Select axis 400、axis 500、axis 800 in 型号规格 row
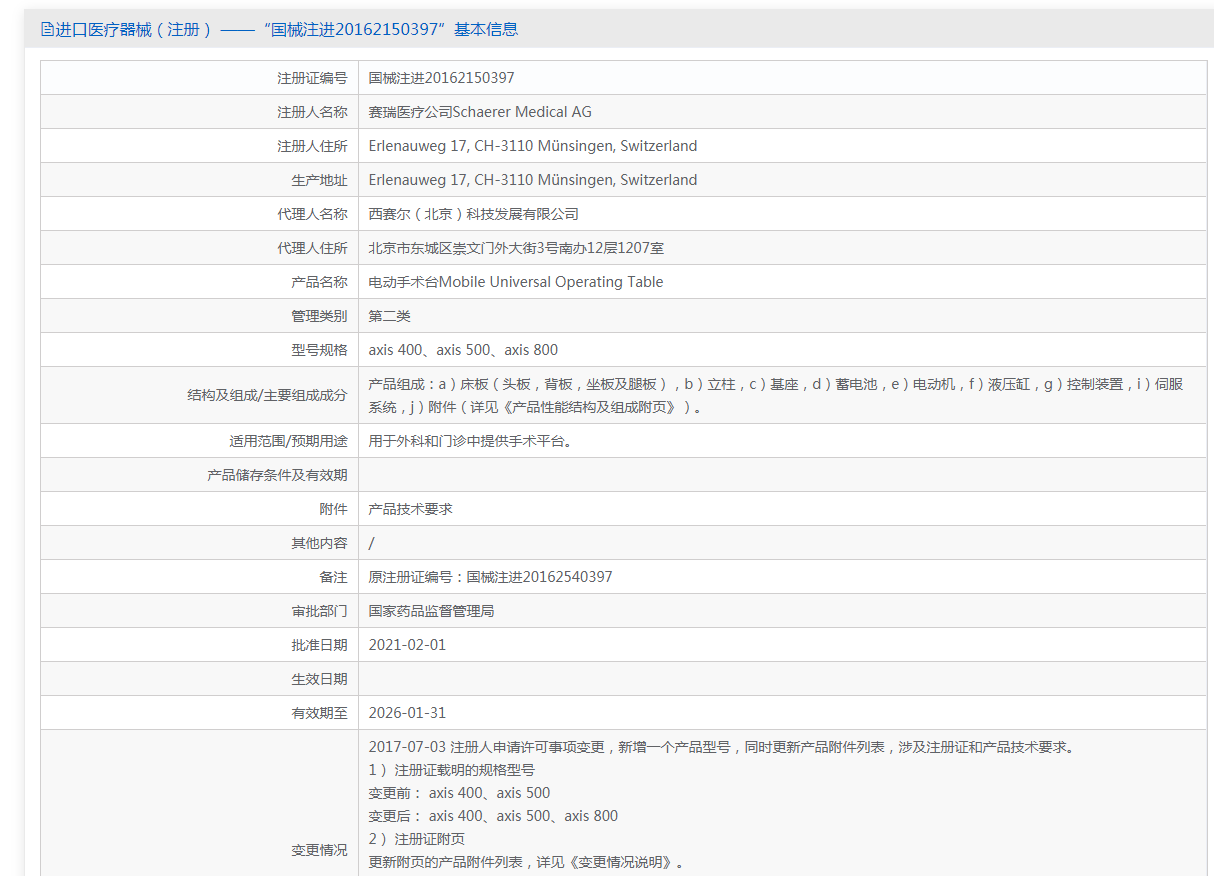 (x=463, y=350)
